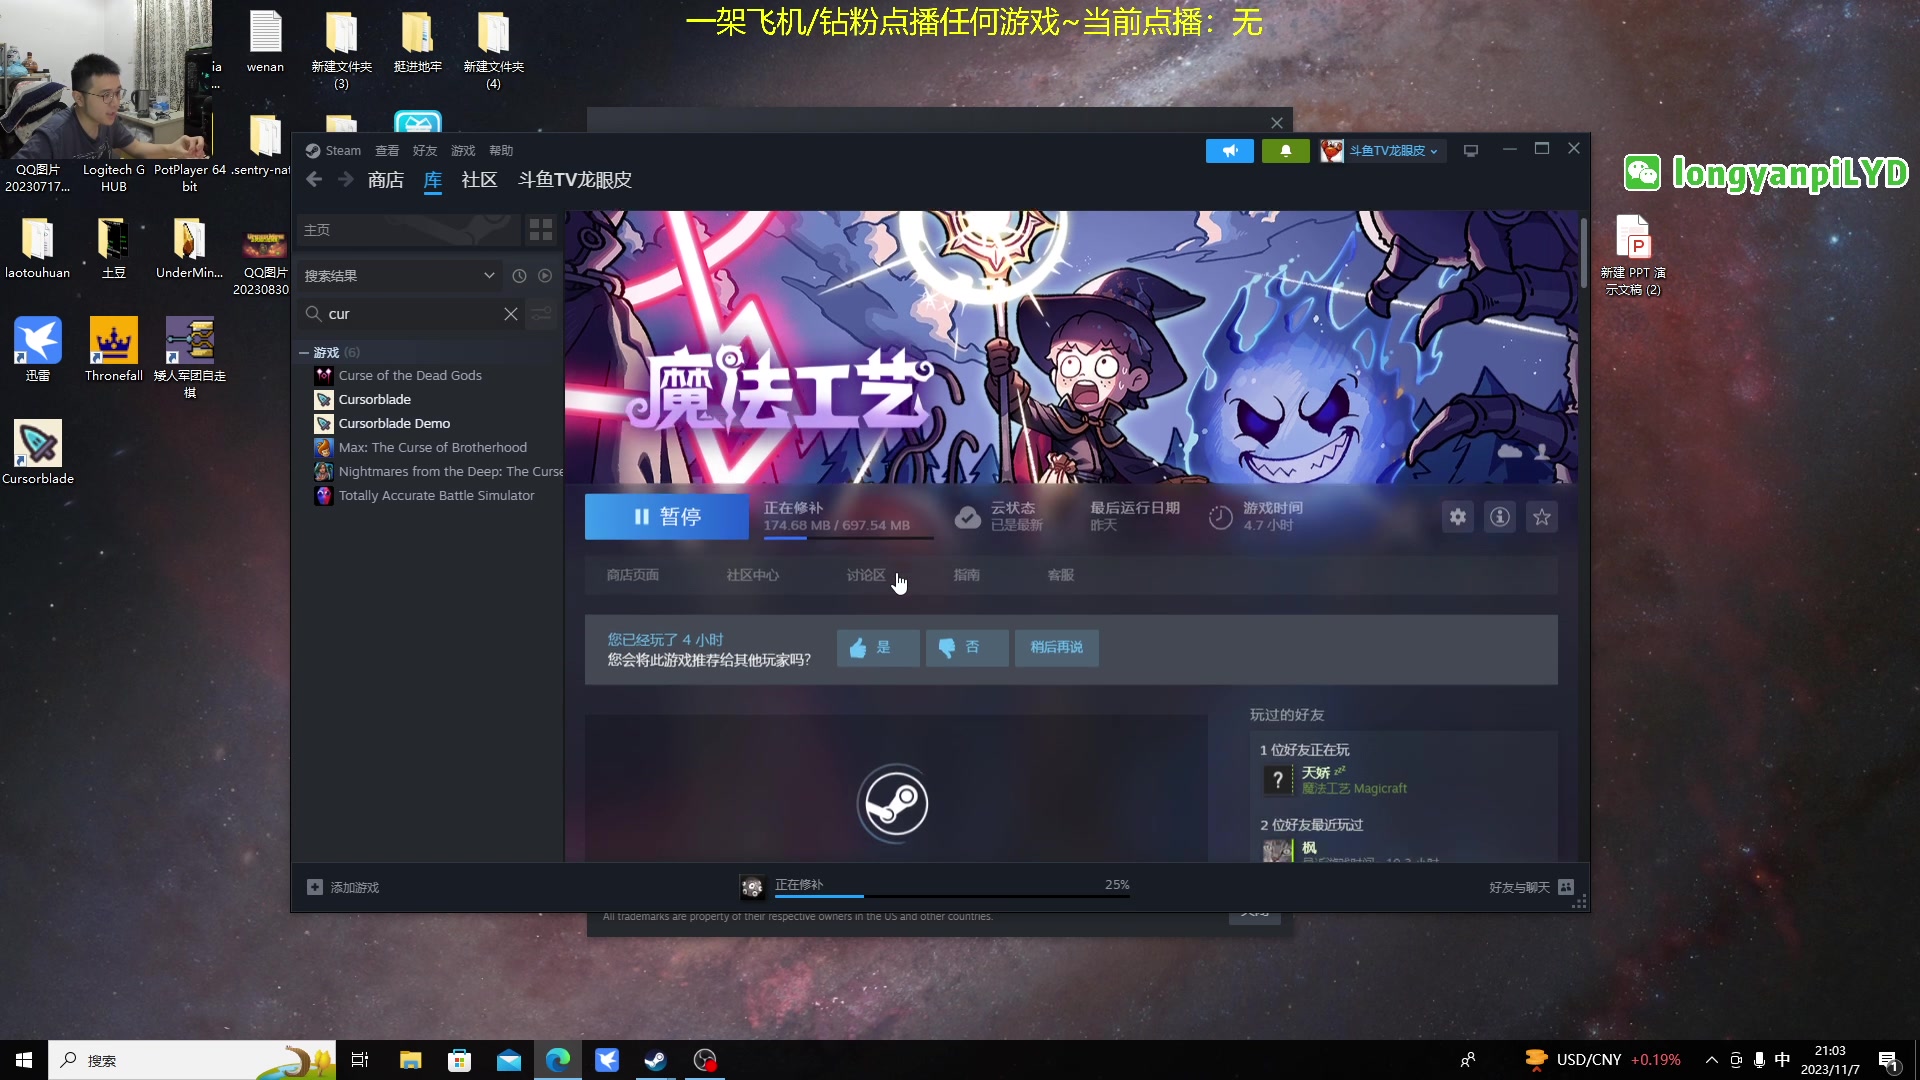The width and height of the screenshot is (1920, 1080).
Task: Click game page scrollbar
Action: pos(1584,253)
